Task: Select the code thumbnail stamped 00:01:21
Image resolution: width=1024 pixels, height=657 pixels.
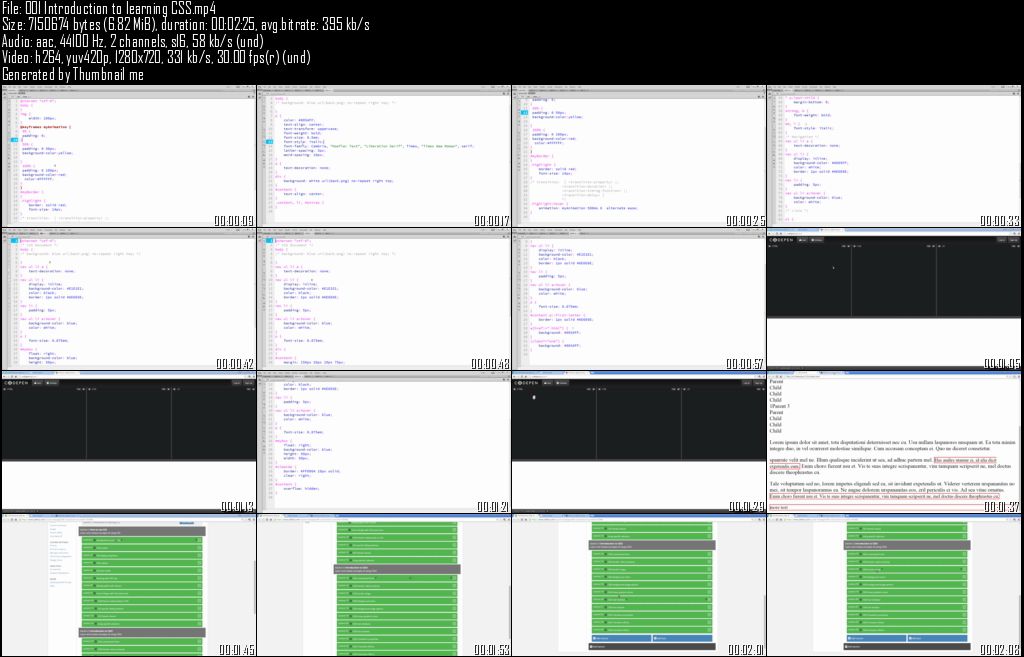Action: click(x=384, y=442)
